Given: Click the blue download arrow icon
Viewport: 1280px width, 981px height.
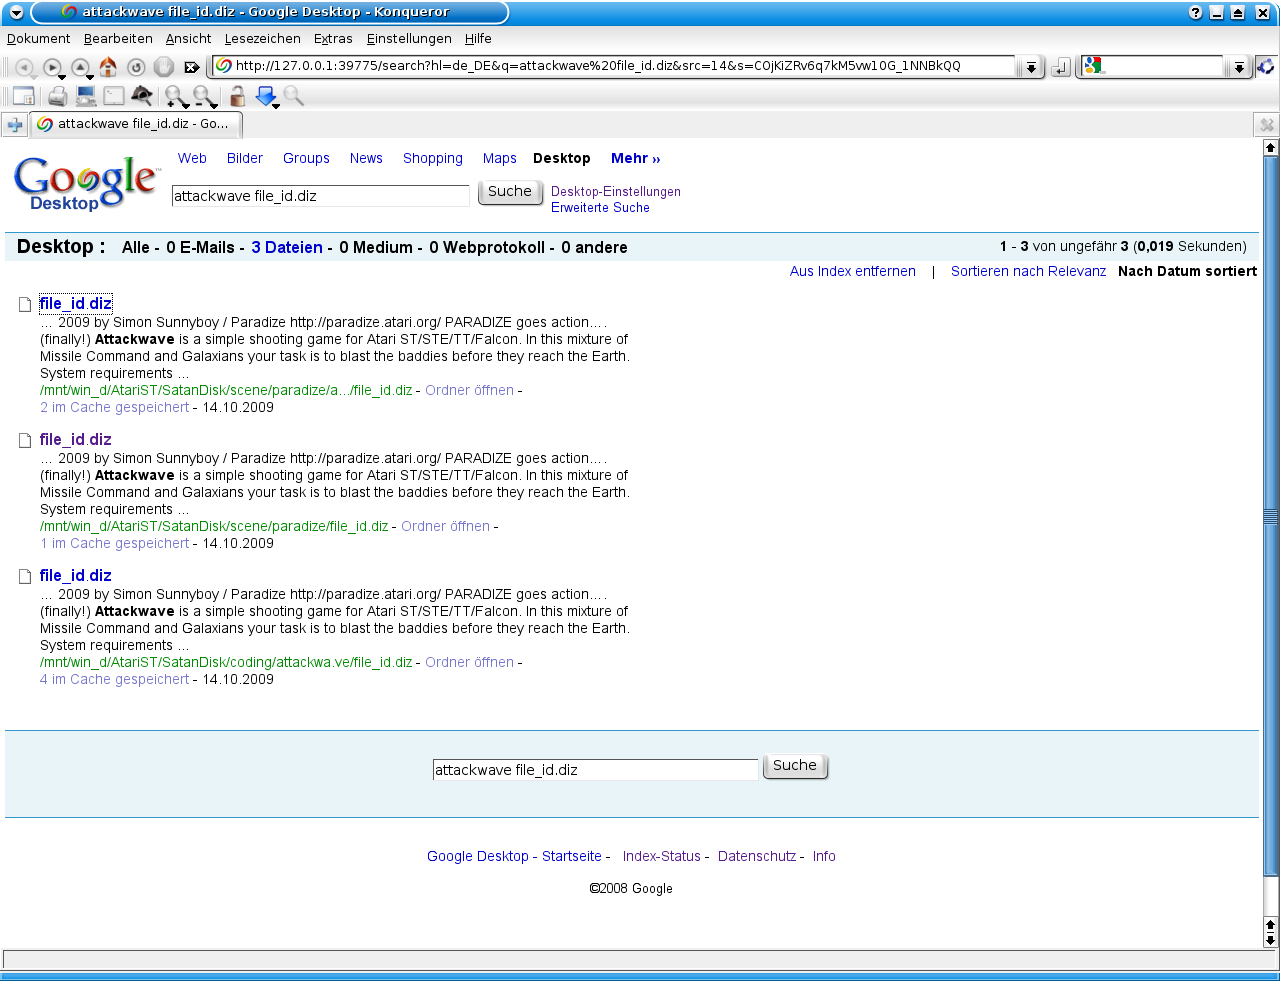Looking at the screenshot, I should tap(266, 96).
